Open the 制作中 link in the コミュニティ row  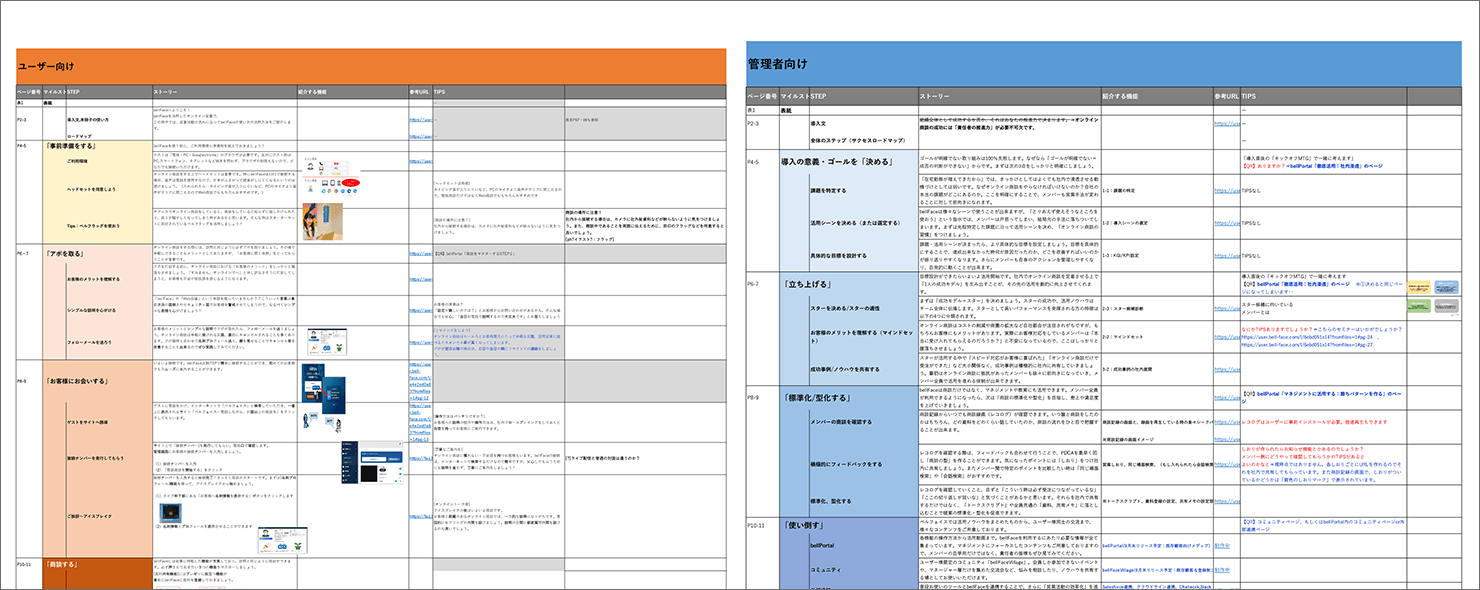[1222, 571]
